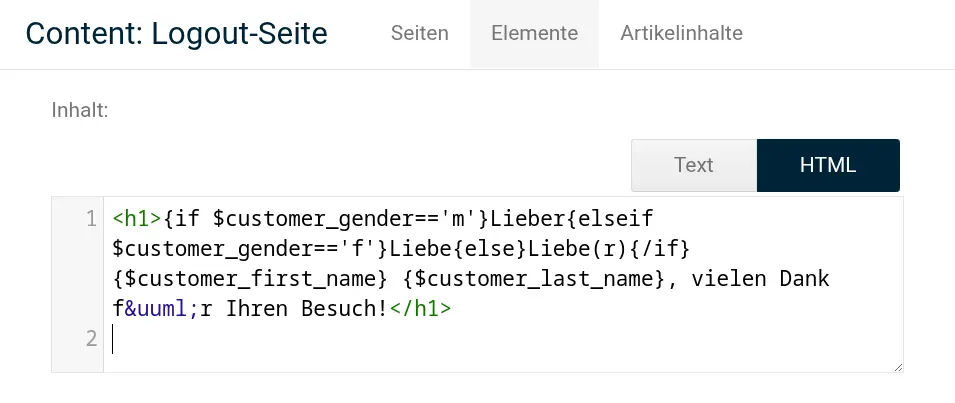Image resolution: width=955 pixels, height=403 pixels.
Task: Switch to the Seiten tab
Action: click(x=420, y=33)
